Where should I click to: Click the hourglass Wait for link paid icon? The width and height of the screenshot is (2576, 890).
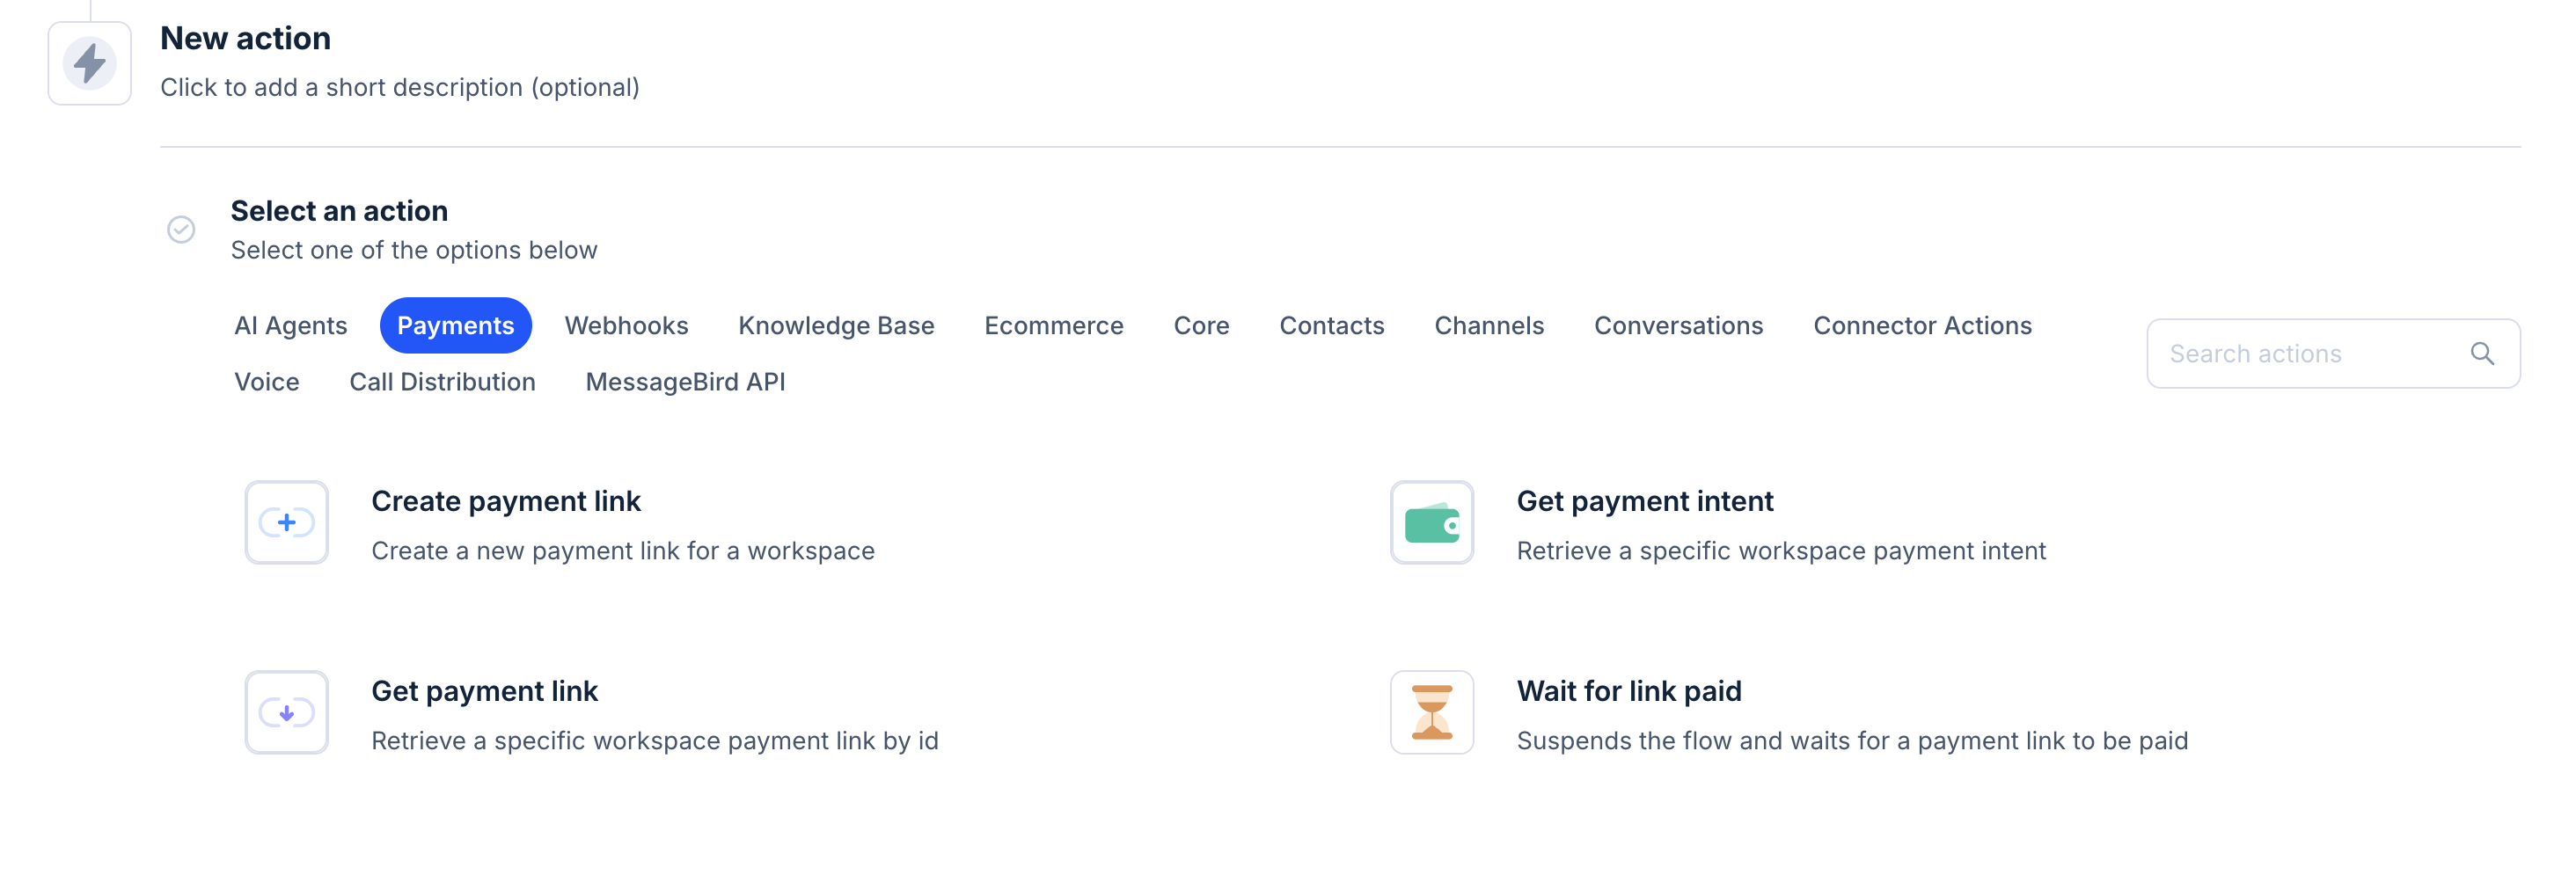[1431, 712]
